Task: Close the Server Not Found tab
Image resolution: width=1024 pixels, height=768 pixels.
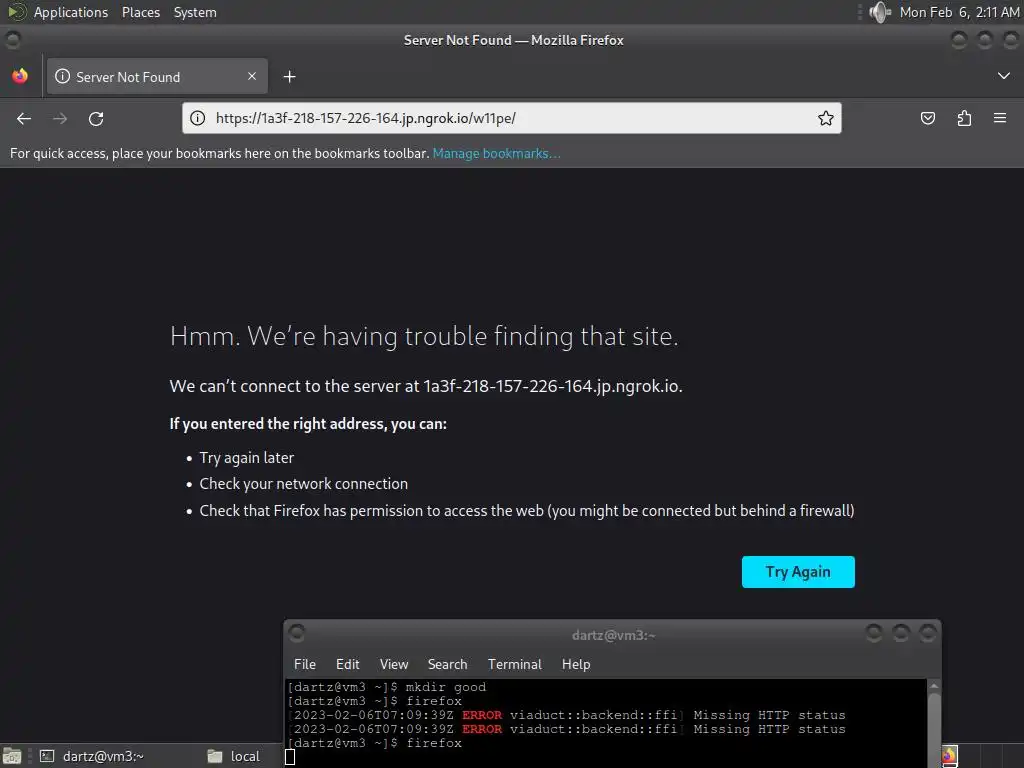Action: (252, 76)
